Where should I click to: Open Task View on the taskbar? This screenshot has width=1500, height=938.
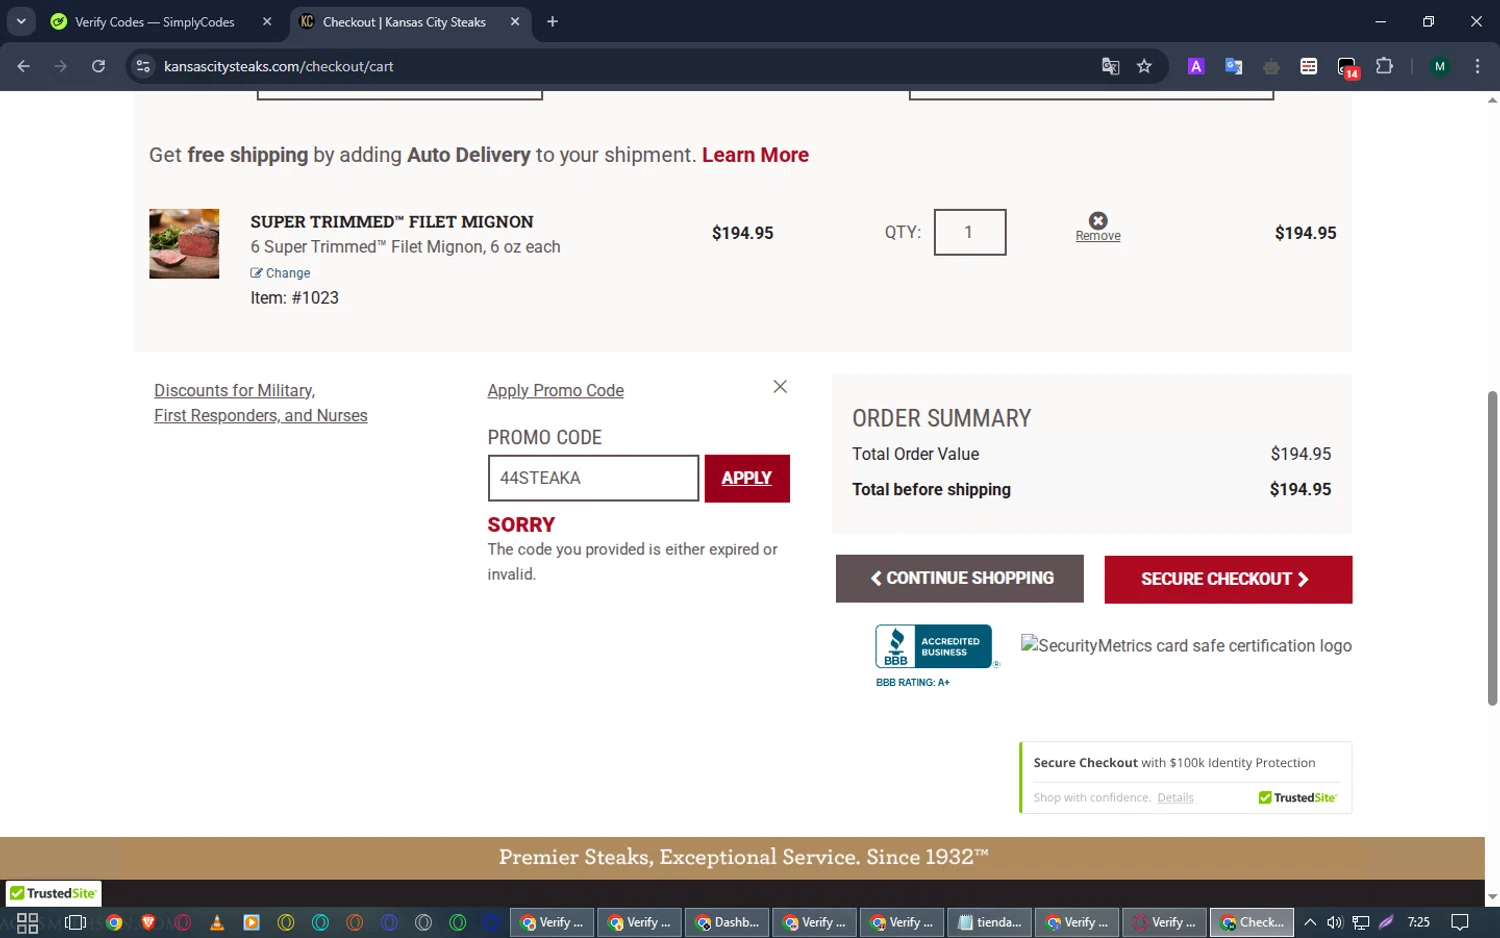click(75, 922)
